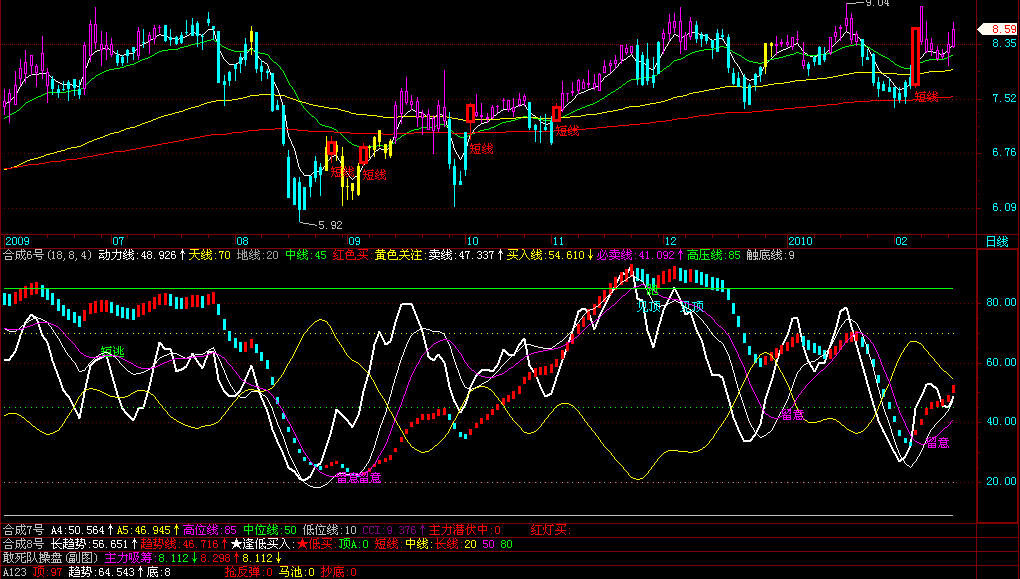Click the 中位线:50 label
Screen dimensions: 1020x579
point(270,530)
